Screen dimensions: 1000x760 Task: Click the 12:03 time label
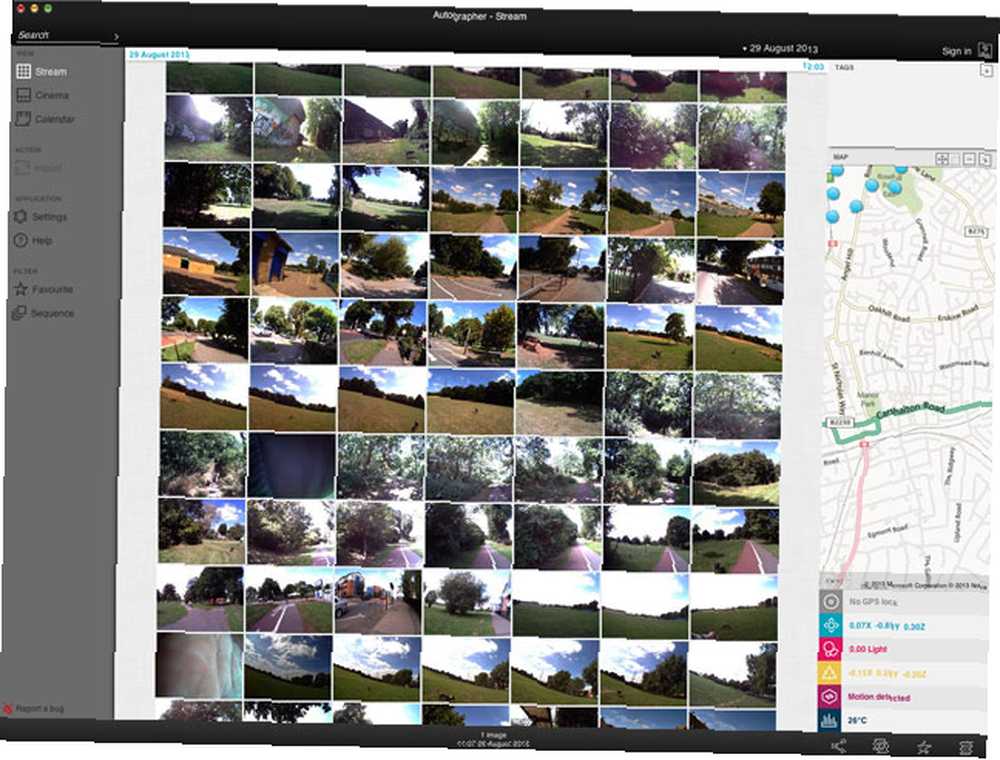pyautogui.click(x=813, y=66)
